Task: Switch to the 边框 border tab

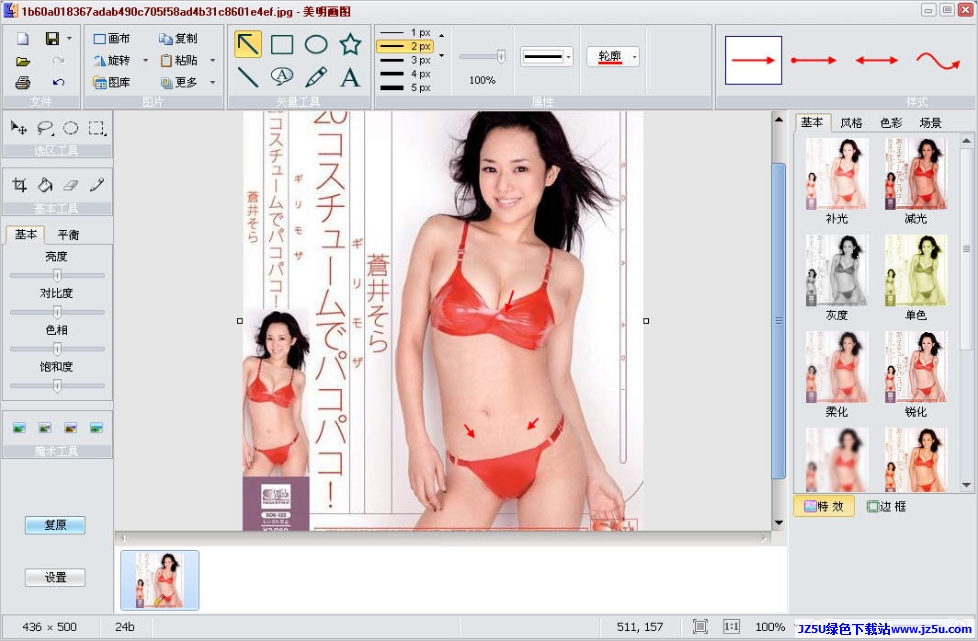Action: (x=886, y=506)
